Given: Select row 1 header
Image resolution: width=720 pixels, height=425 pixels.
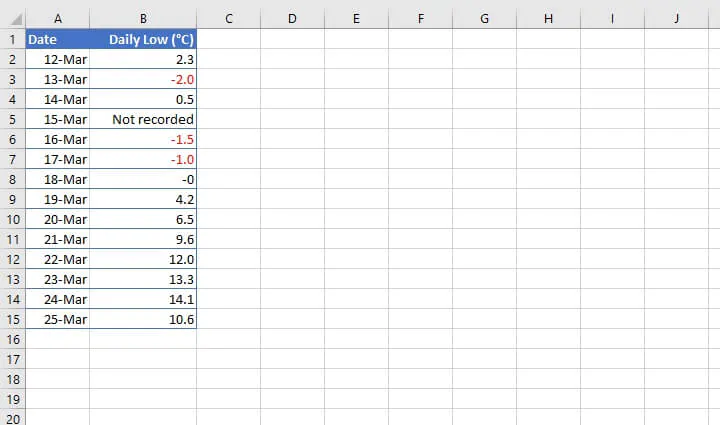Looking at the screenshot, I should coord(13,39).
